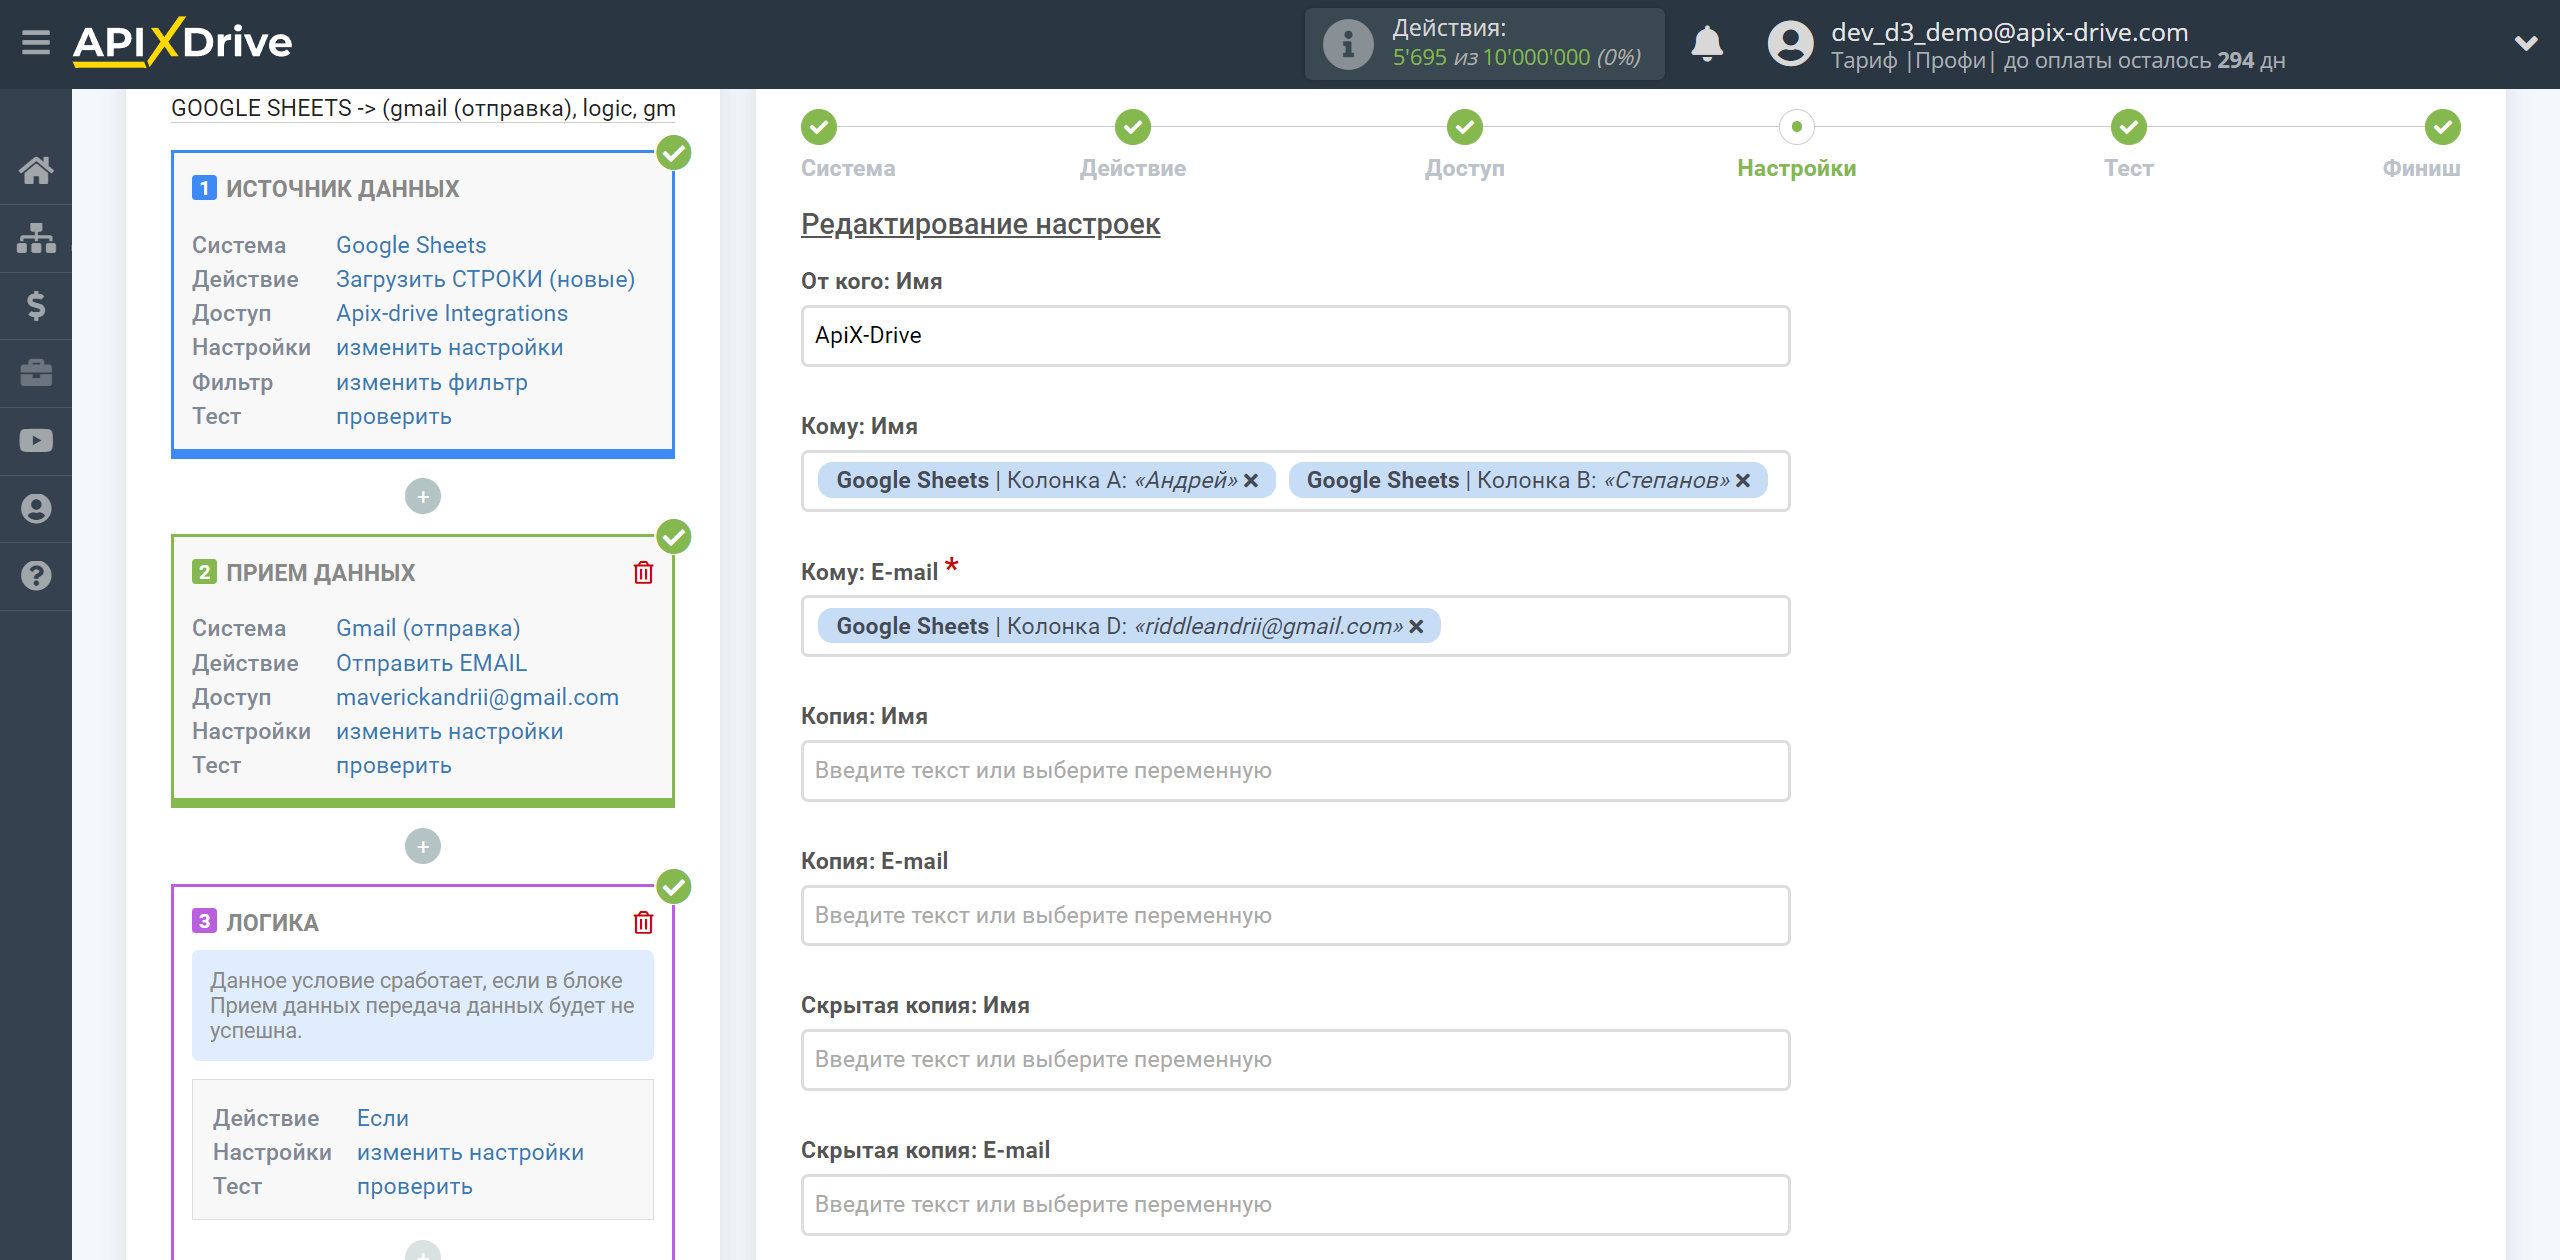The image size is (2560, 1260).
Task: Open the notifications bell
Action: pyautogui.click(x=1707, y=44)
